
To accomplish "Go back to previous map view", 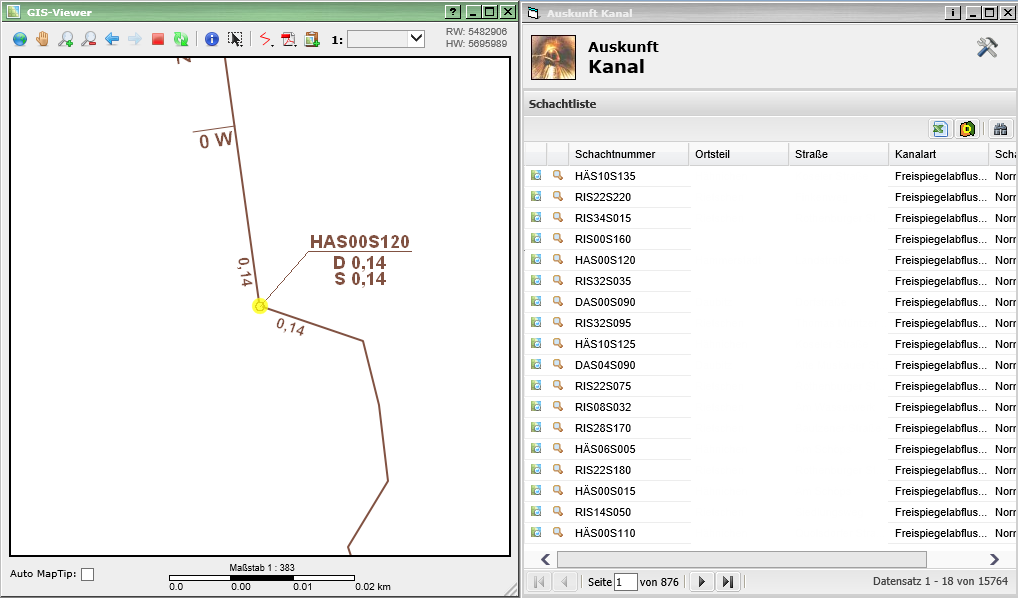I will (112, 39).
